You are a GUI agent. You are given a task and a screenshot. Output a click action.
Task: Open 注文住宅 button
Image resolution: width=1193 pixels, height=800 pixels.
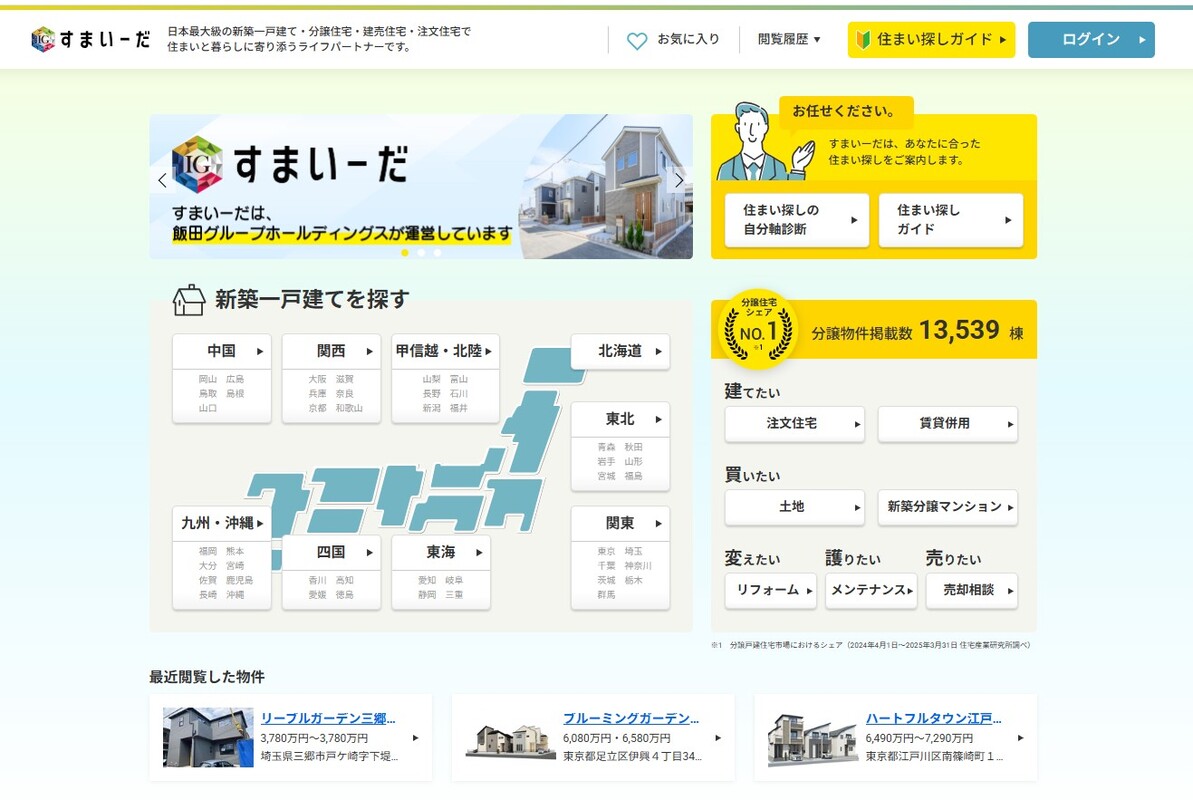pos(795,424)
